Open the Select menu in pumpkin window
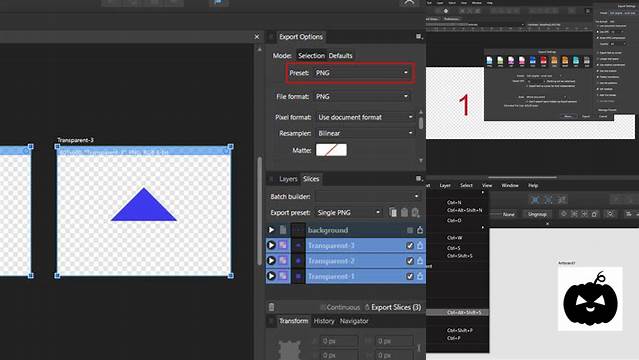The image size is (639, 360). point(466,186)
